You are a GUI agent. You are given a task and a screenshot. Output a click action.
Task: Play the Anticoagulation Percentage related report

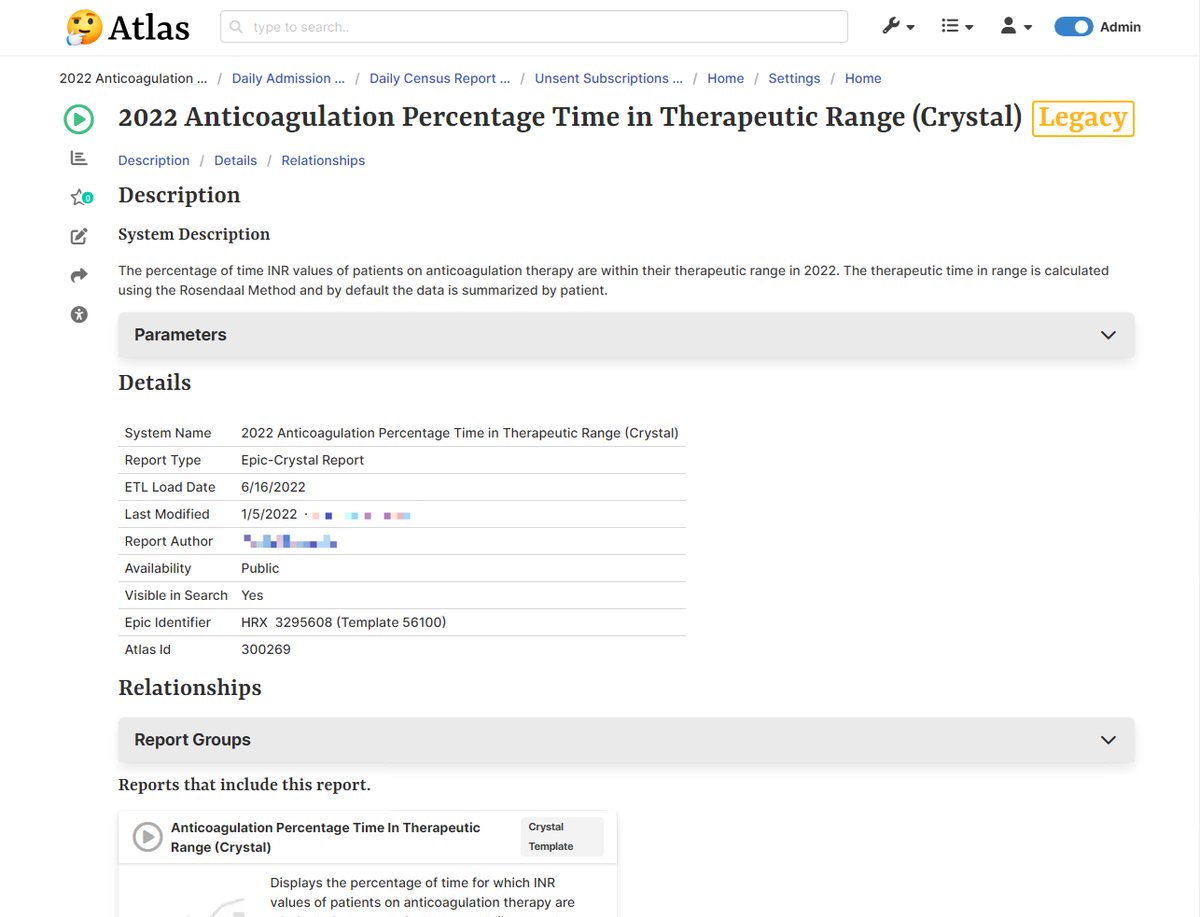click(147, 837)
